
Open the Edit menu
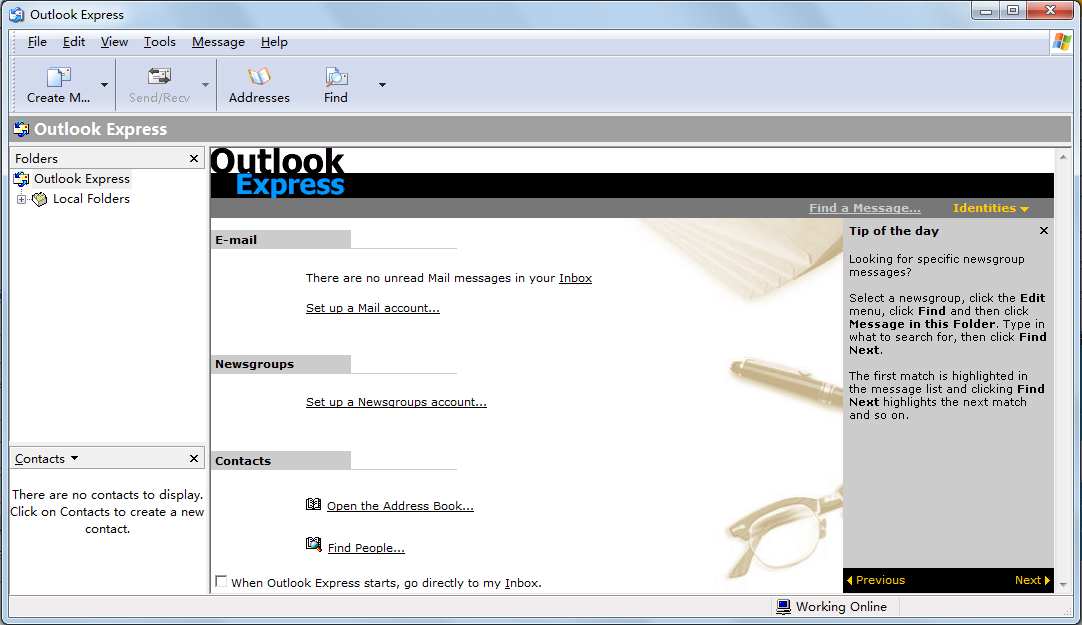[74, 42]
